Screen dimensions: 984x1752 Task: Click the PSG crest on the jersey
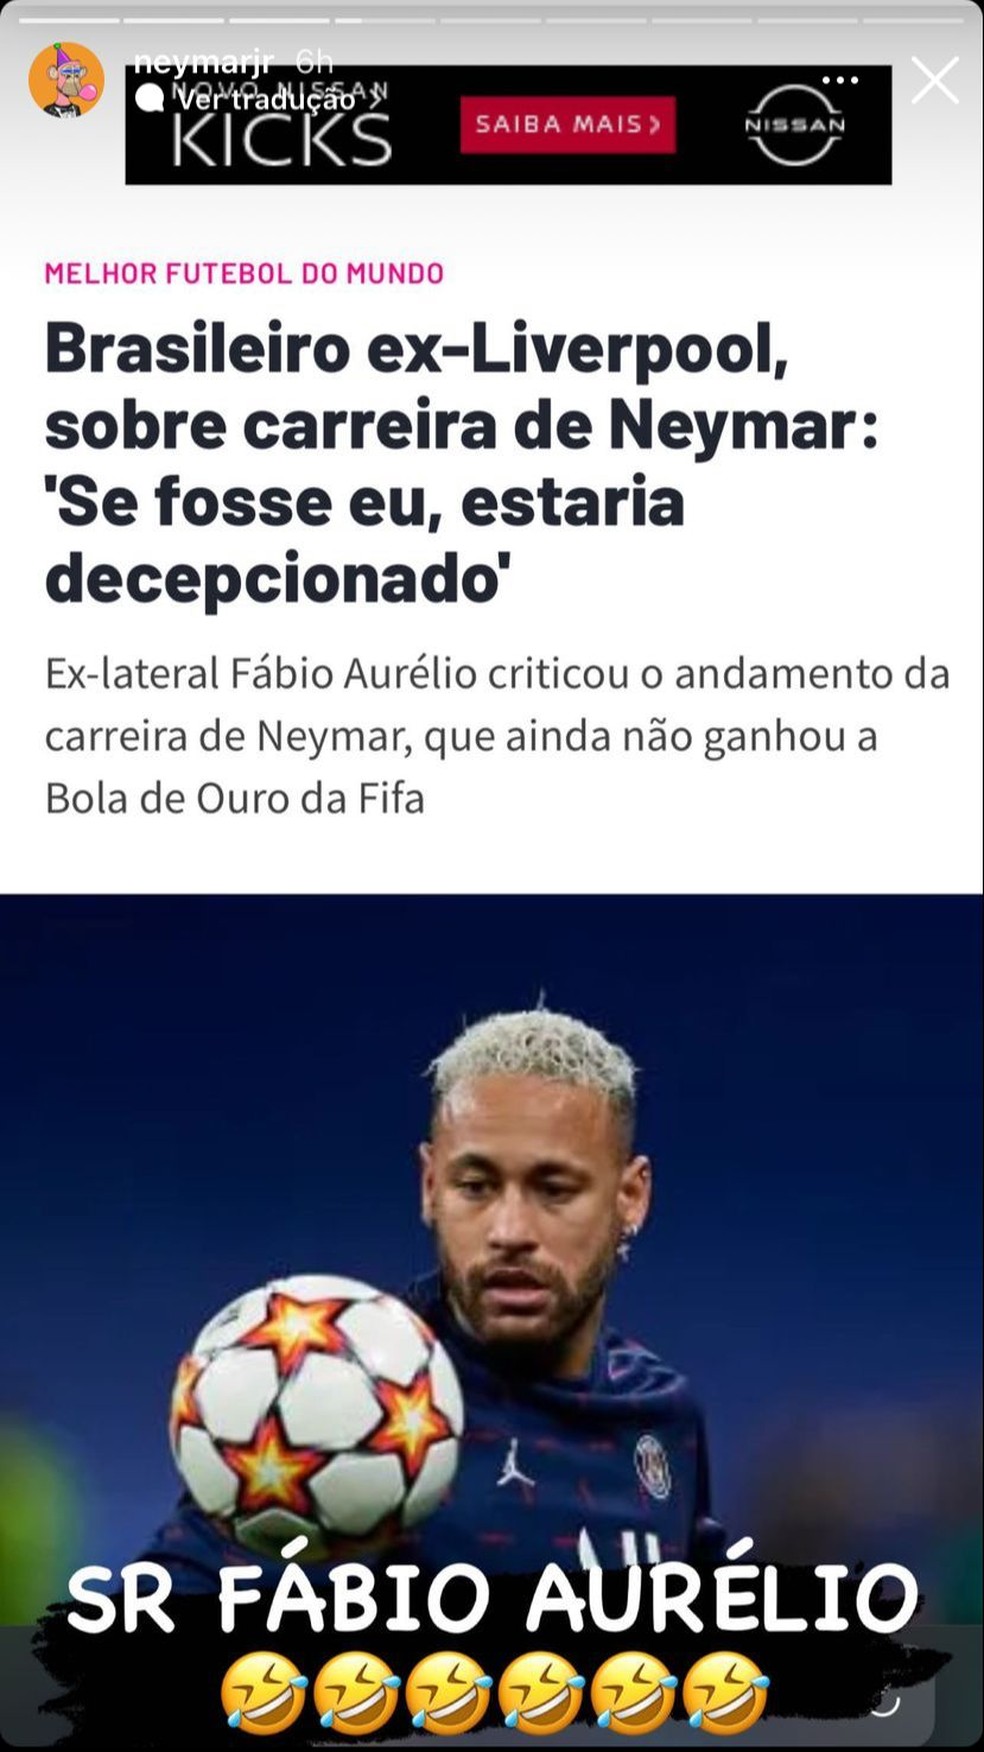tap(652, 1466)
